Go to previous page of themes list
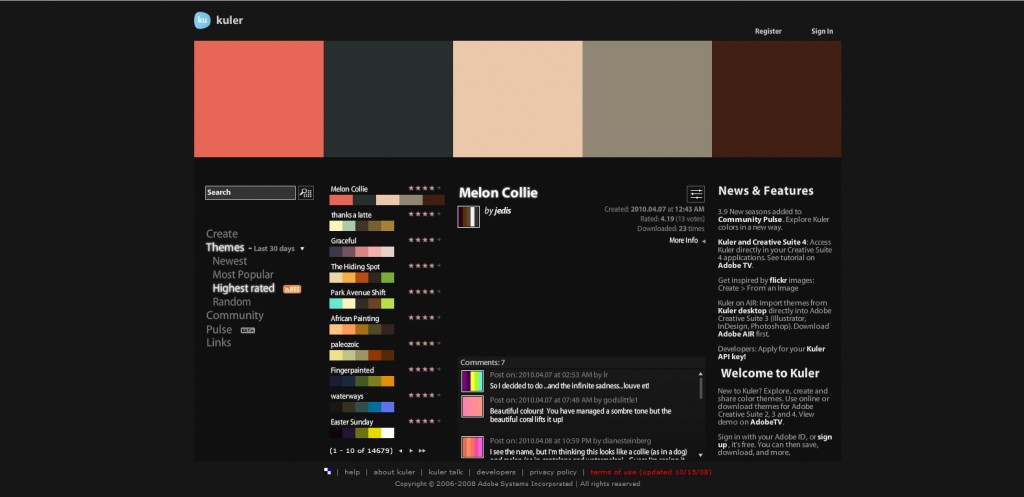Viewport: 1024px width, 497px height. [x=401, y=451]
